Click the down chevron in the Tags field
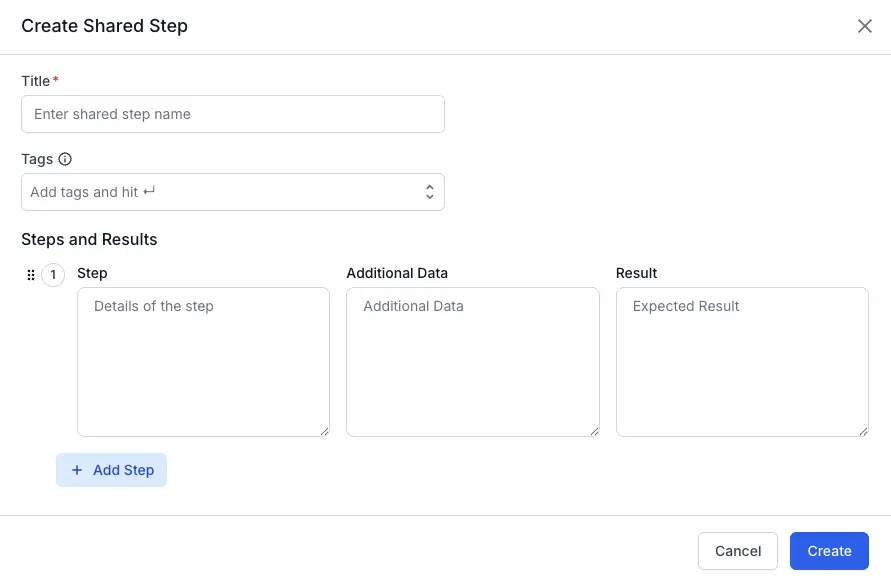 coord(429,196)
